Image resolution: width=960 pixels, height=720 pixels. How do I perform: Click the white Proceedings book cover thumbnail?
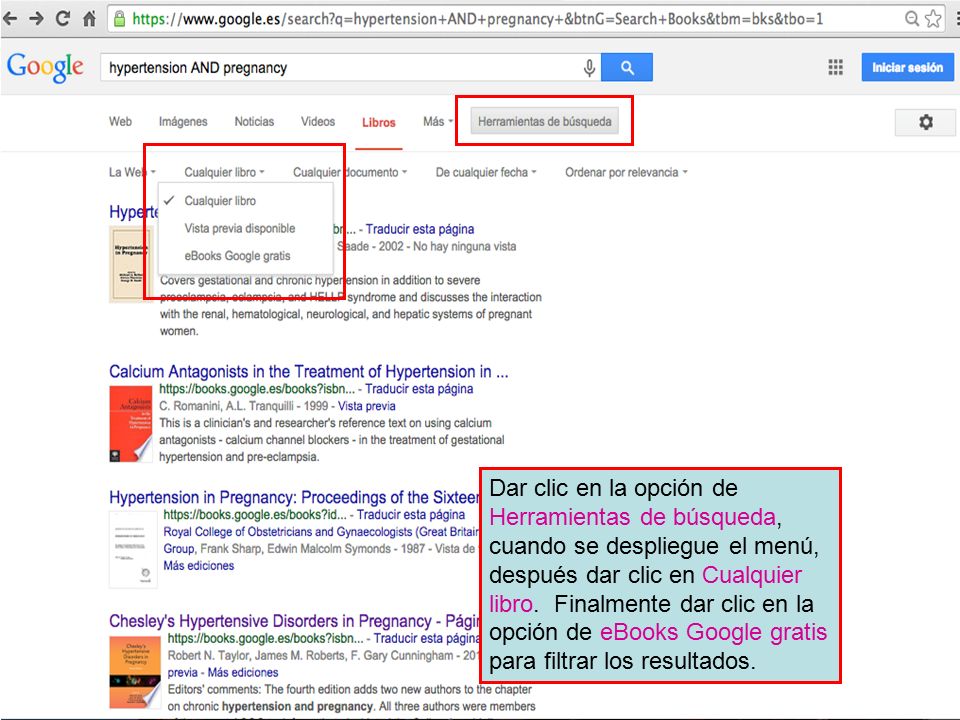[x=133, y=550]
